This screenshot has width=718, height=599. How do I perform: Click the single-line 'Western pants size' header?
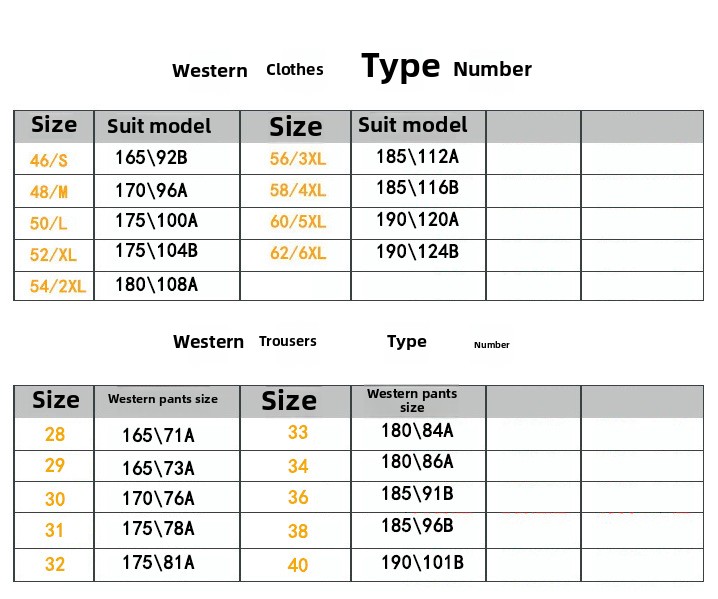(x=163, y=399)
